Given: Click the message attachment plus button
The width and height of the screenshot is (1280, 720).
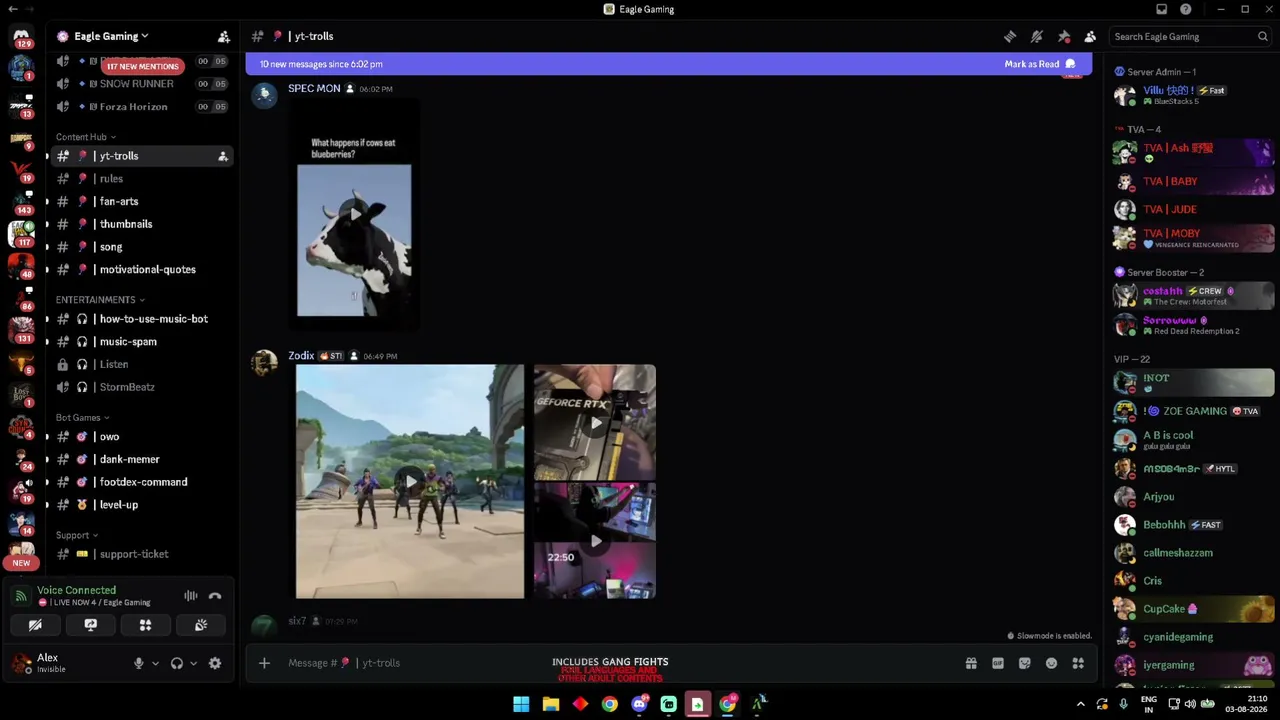Looking at the screenshot, I should tap(264, 663).
